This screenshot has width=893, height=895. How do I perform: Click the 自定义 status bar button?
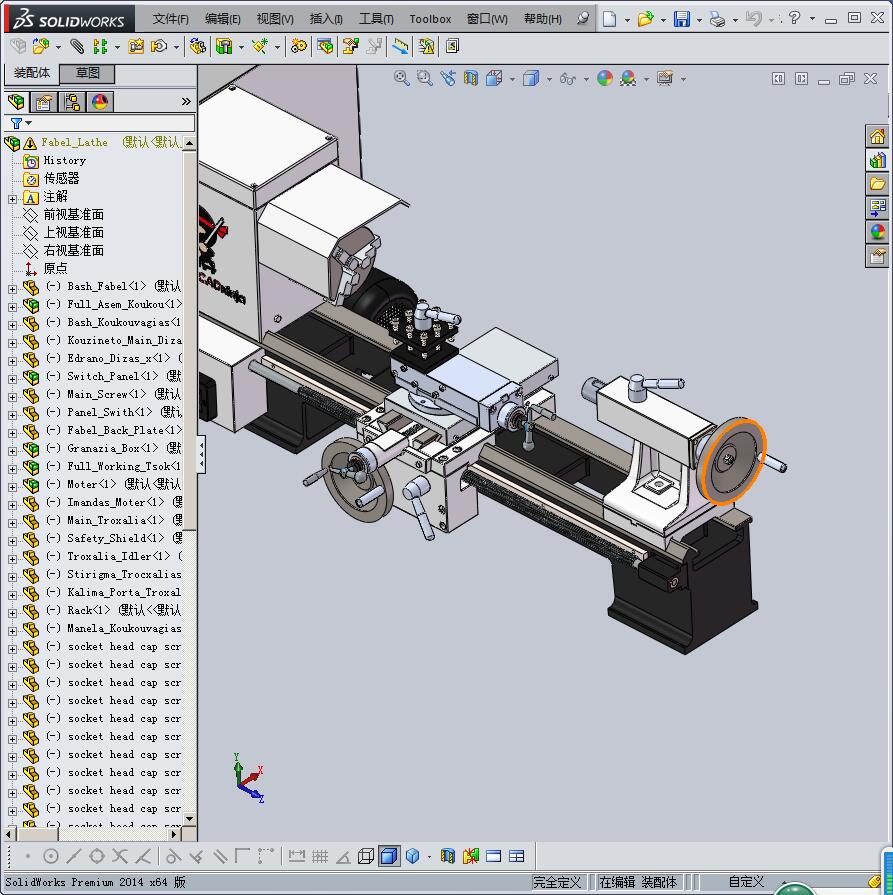click(746, 882)
